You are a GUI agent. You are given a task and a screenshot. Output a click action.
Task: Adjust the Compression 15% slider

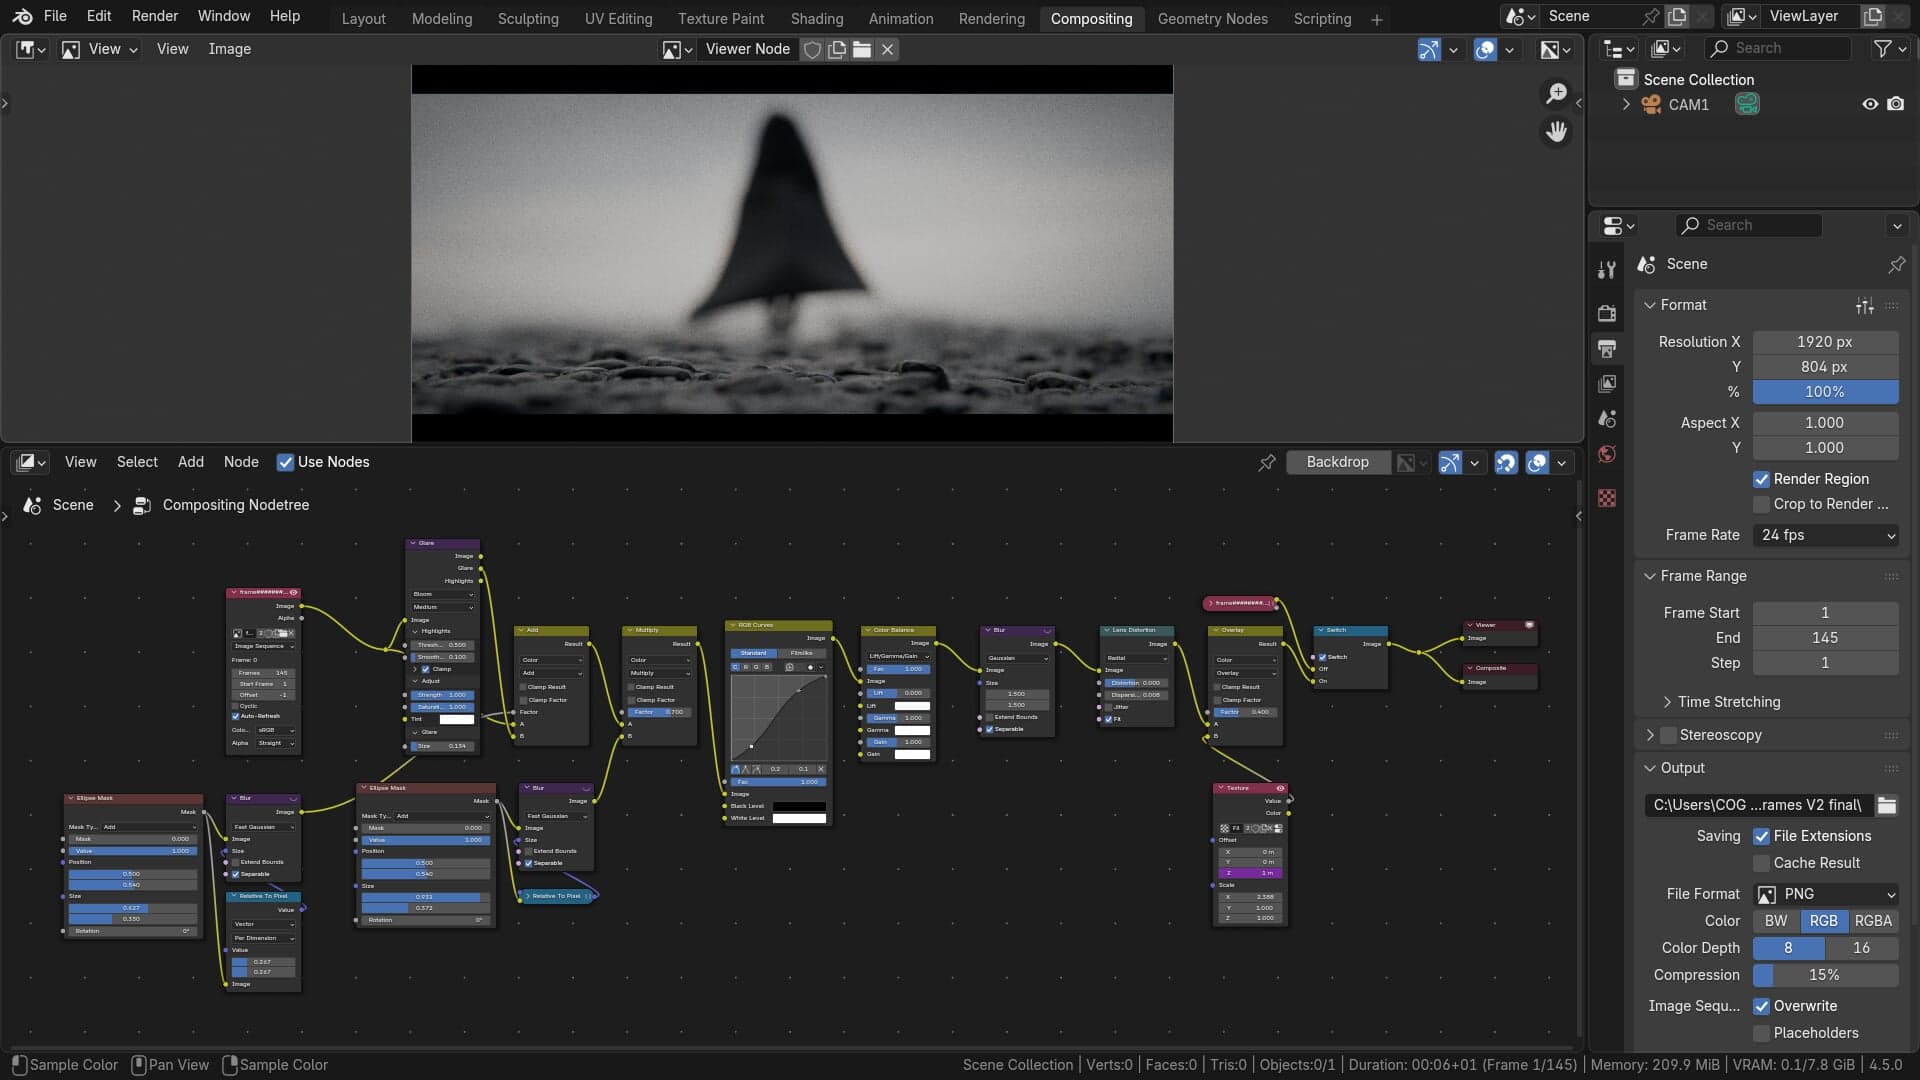pos(1825,975)
